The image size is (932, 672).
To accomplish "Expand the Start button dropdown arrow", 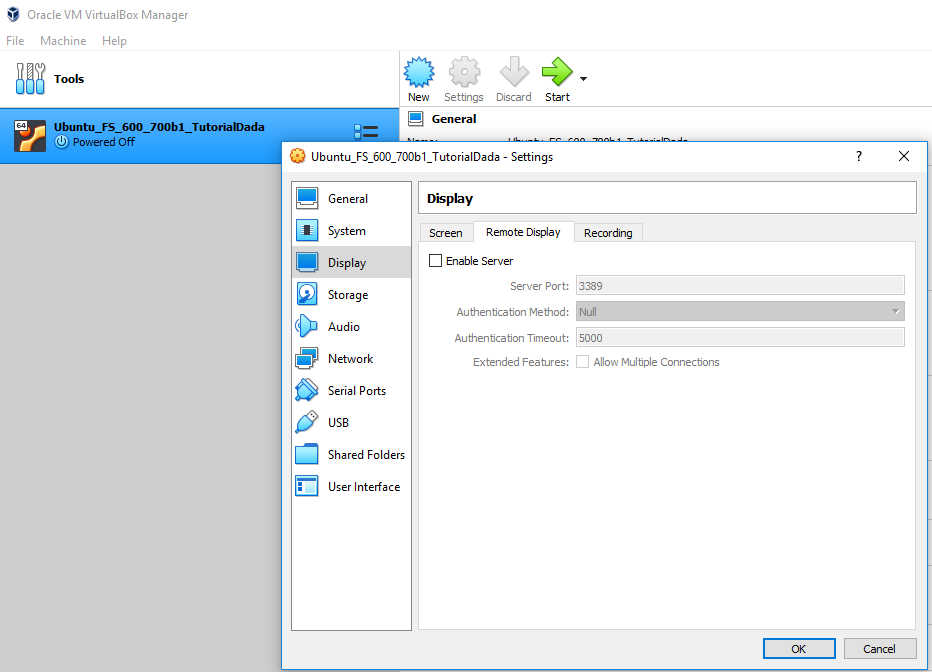I will pos(583,78).
